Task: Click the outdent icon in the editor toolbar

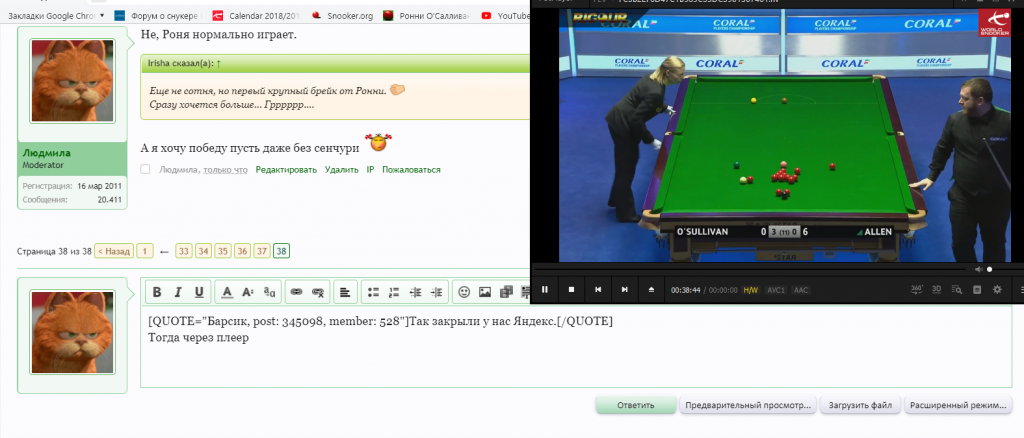Action: click(x=415, y=292)
